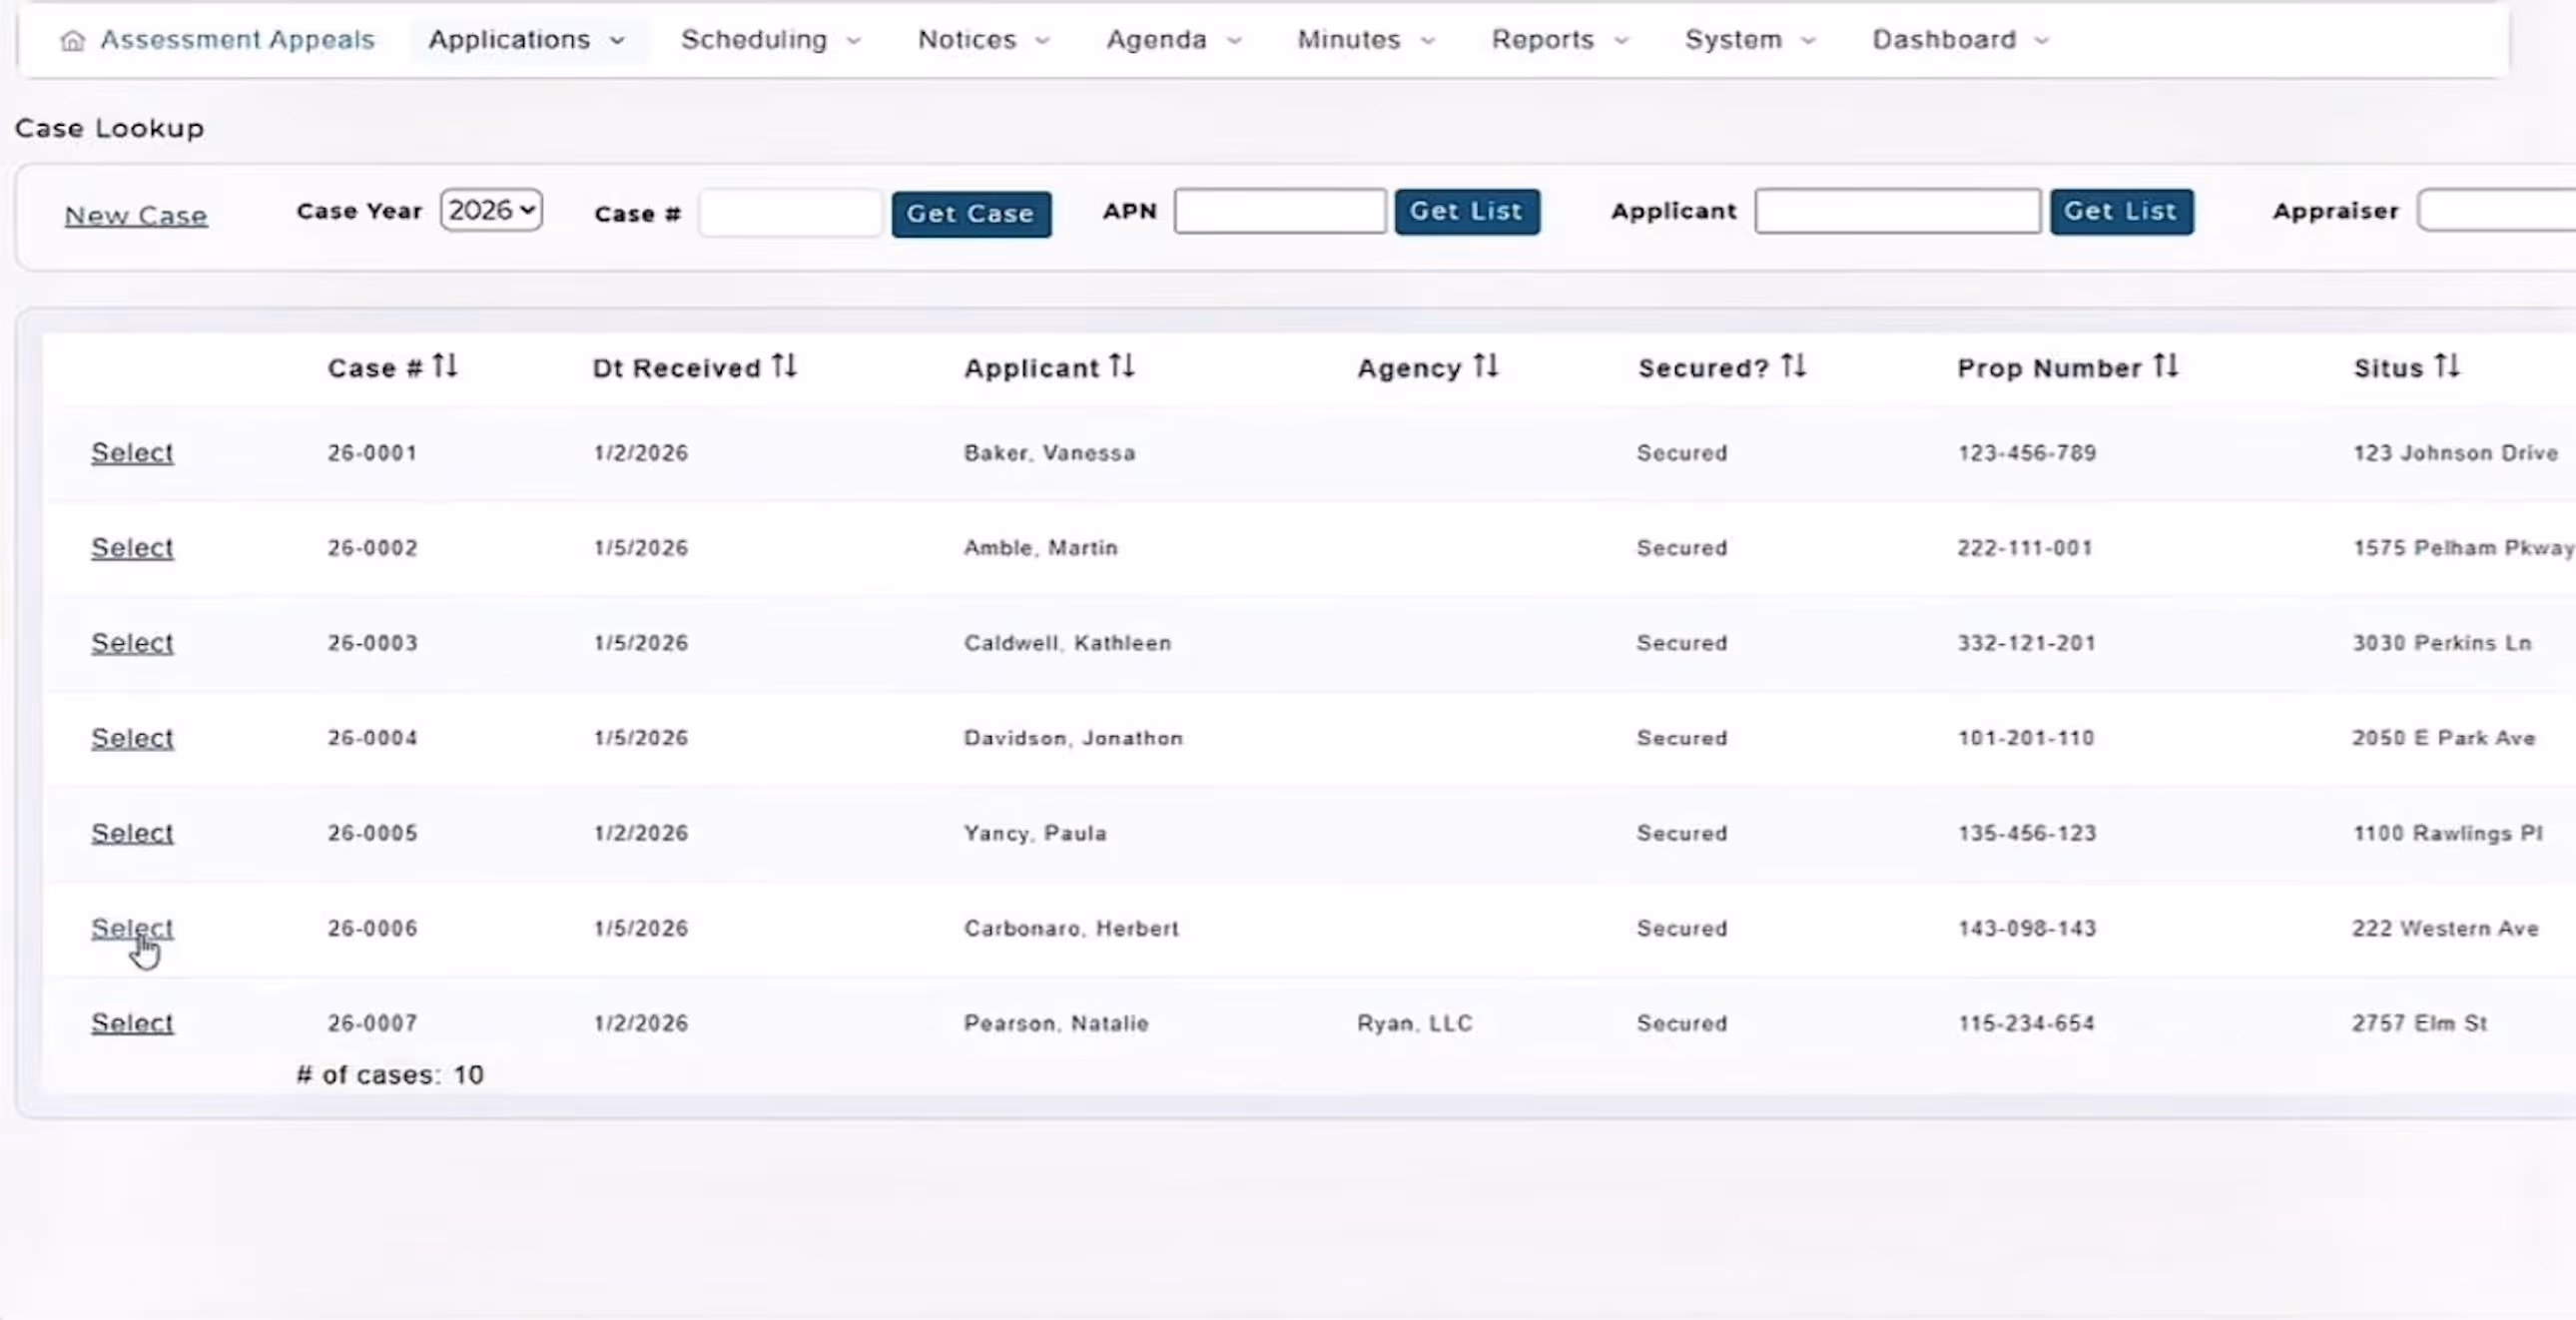The width and height of the screenshot is (2576, 1320).
Task: Select case 26-0003 Caldwell, Kathleen
Action: (132, 643)
